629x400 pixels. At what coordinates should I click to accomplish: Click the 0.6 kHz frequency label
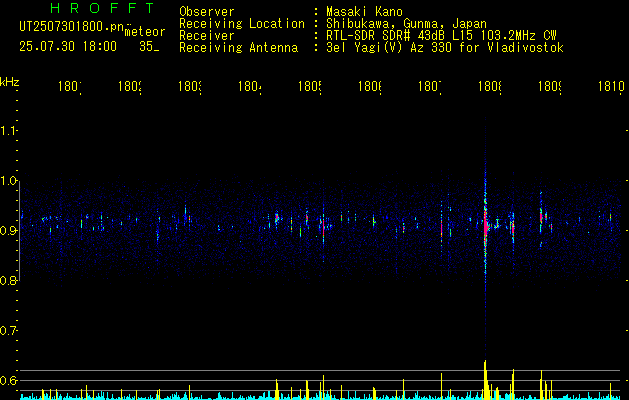coord(9,380)
